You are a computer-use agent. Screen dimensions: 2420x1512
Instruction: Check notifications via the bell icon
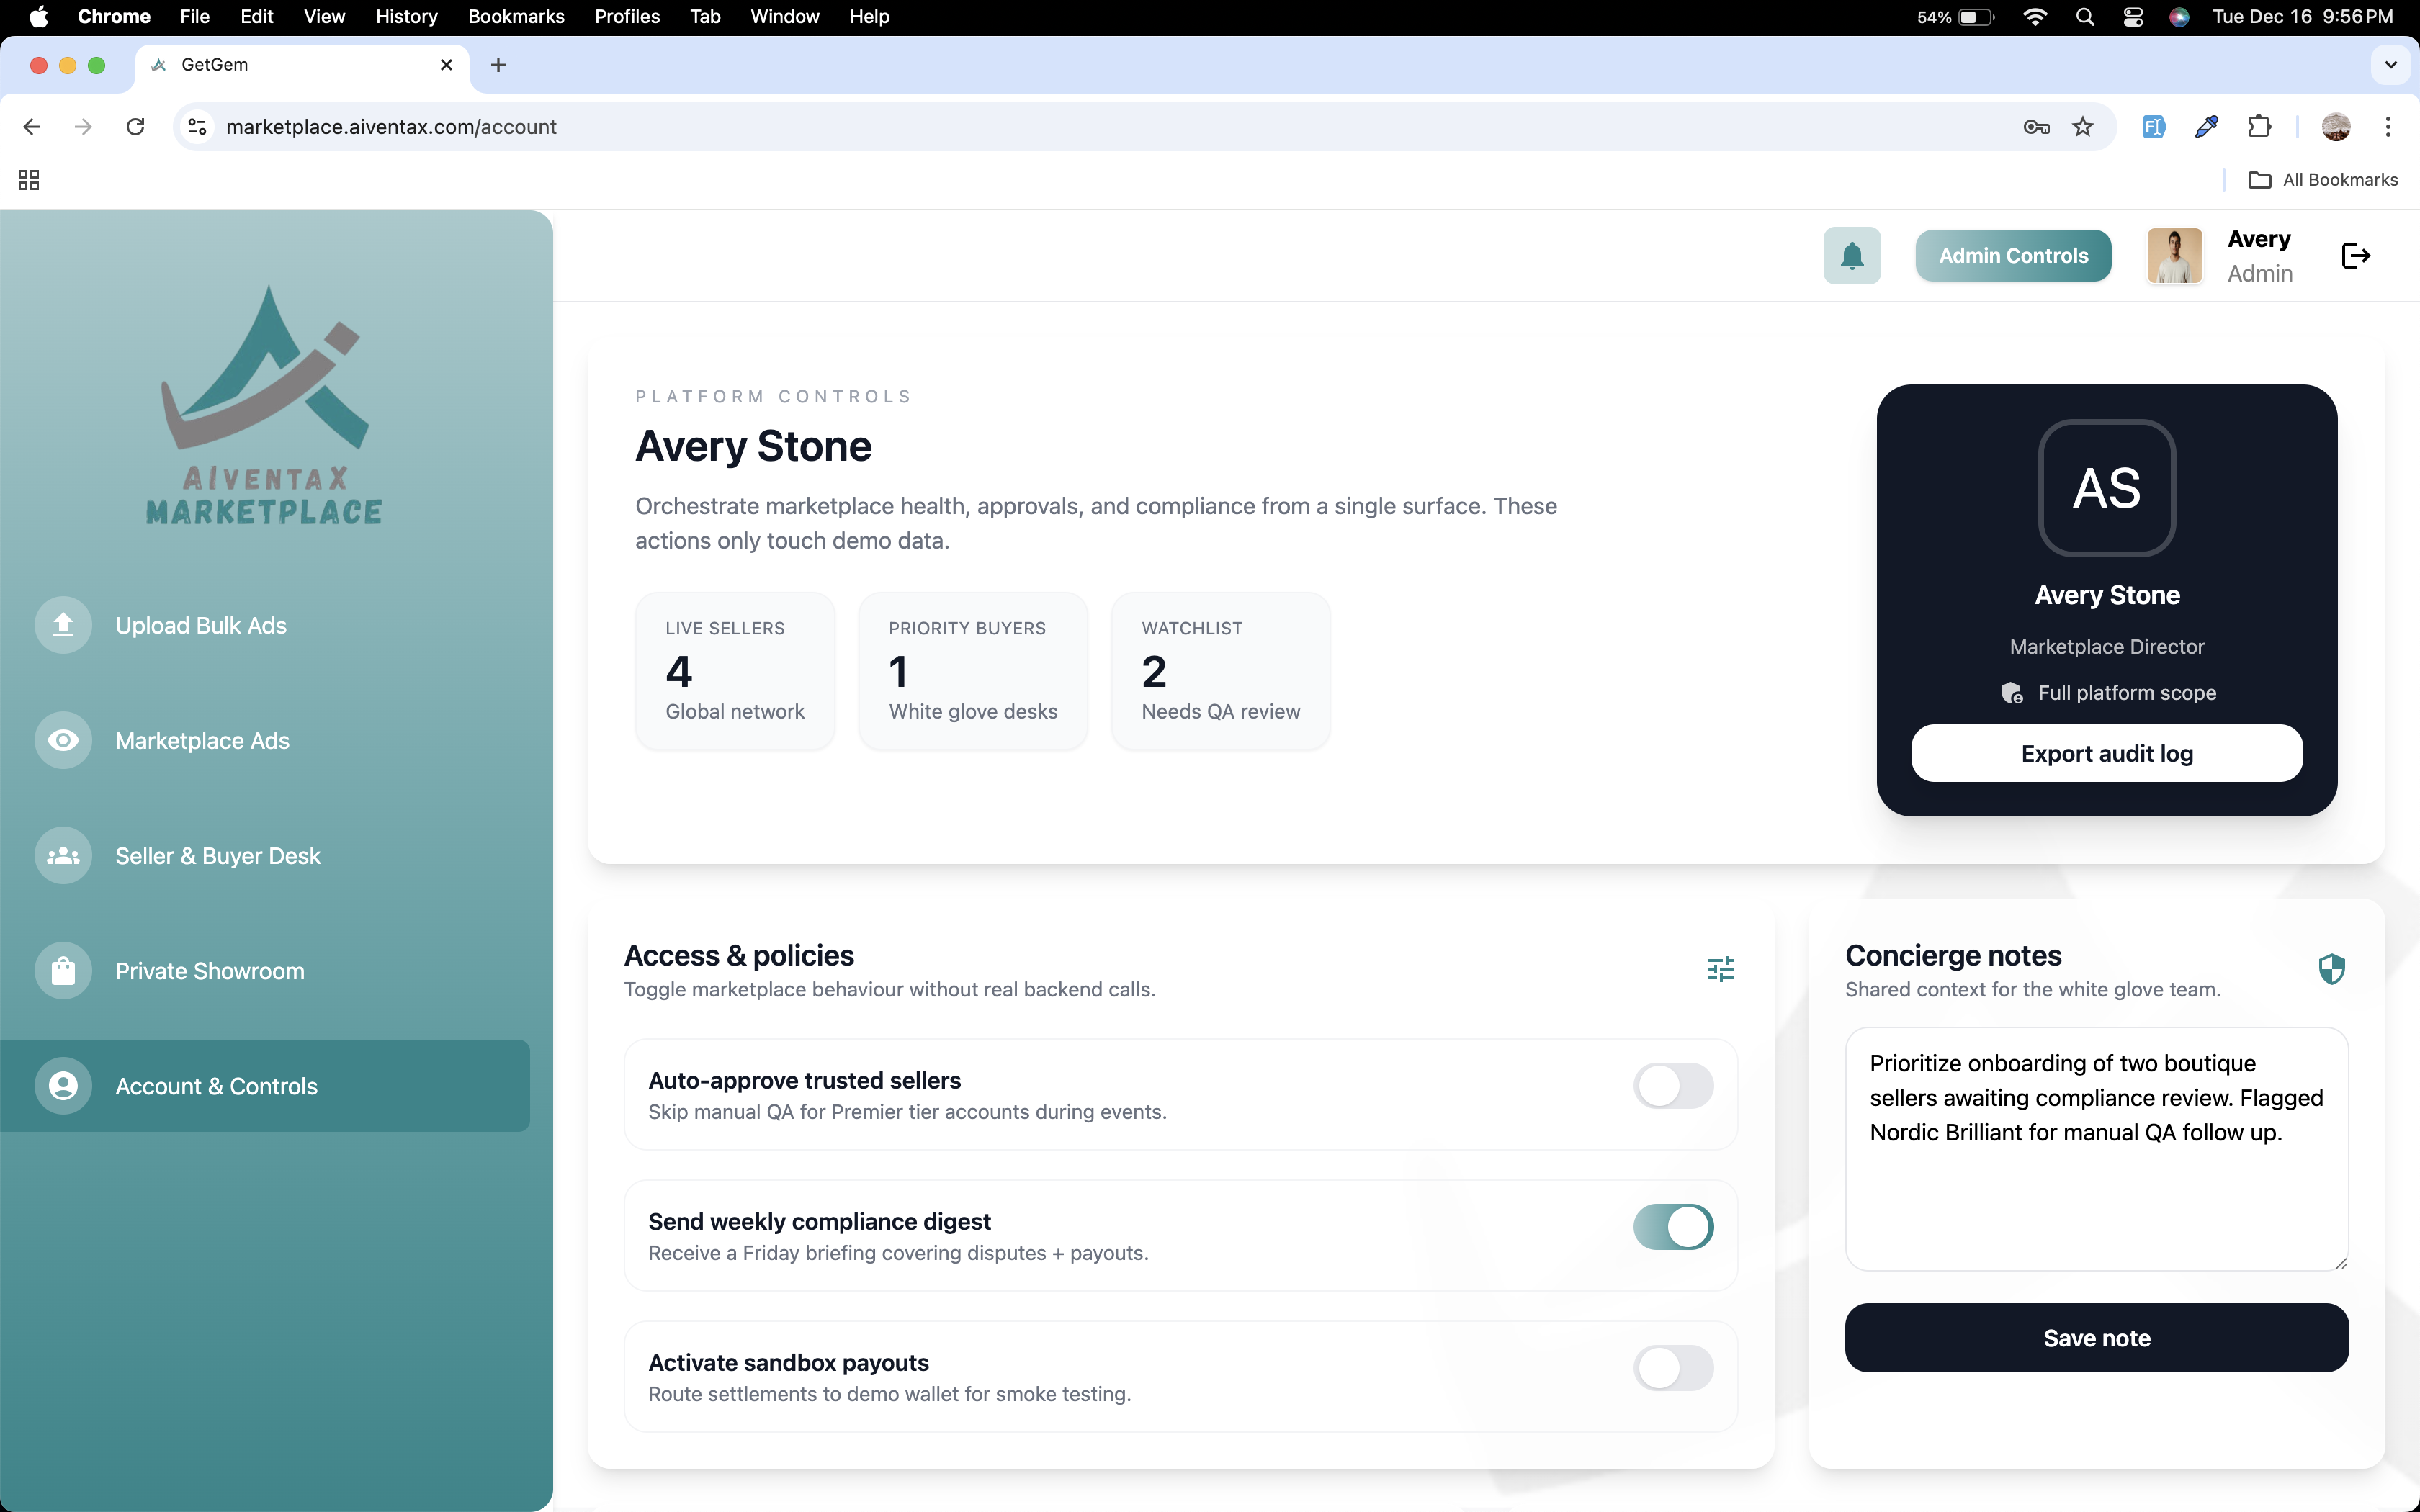(x=1852, y=255)
